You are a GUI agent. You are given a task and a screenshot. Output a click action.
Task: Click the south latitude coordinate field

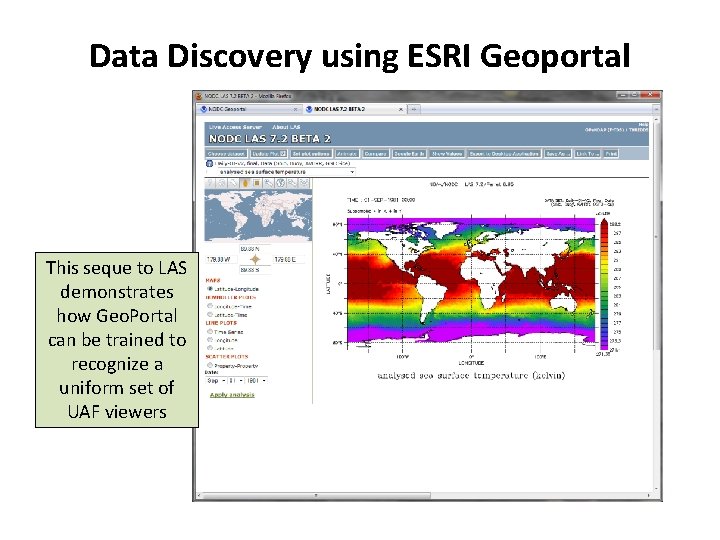(x=254, y=270)
